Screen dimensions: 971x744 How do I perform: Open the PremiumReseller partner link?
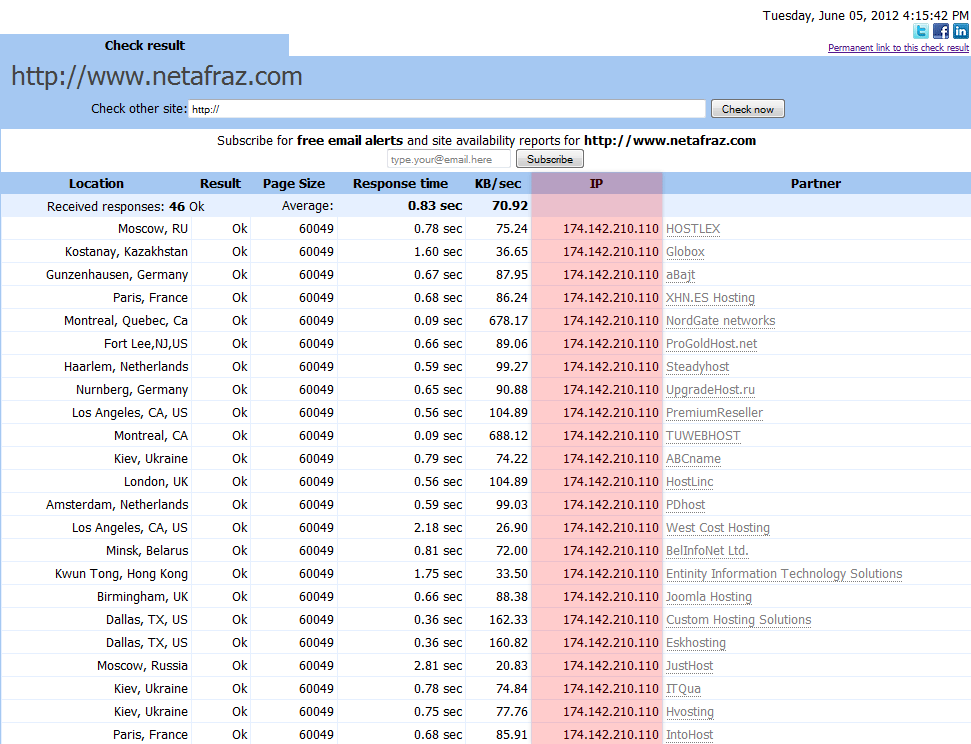pyautogui.click(x=714, y=413)
